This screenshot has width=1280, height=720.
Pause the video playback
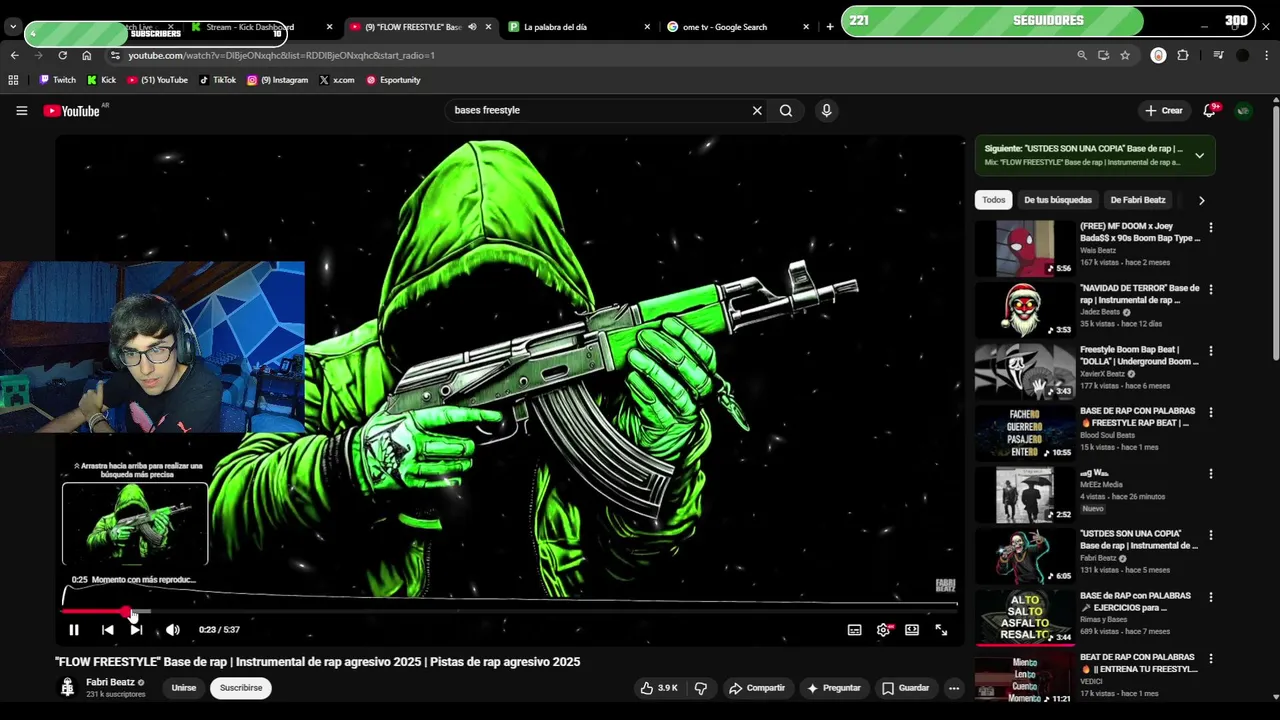coord(73,630)
